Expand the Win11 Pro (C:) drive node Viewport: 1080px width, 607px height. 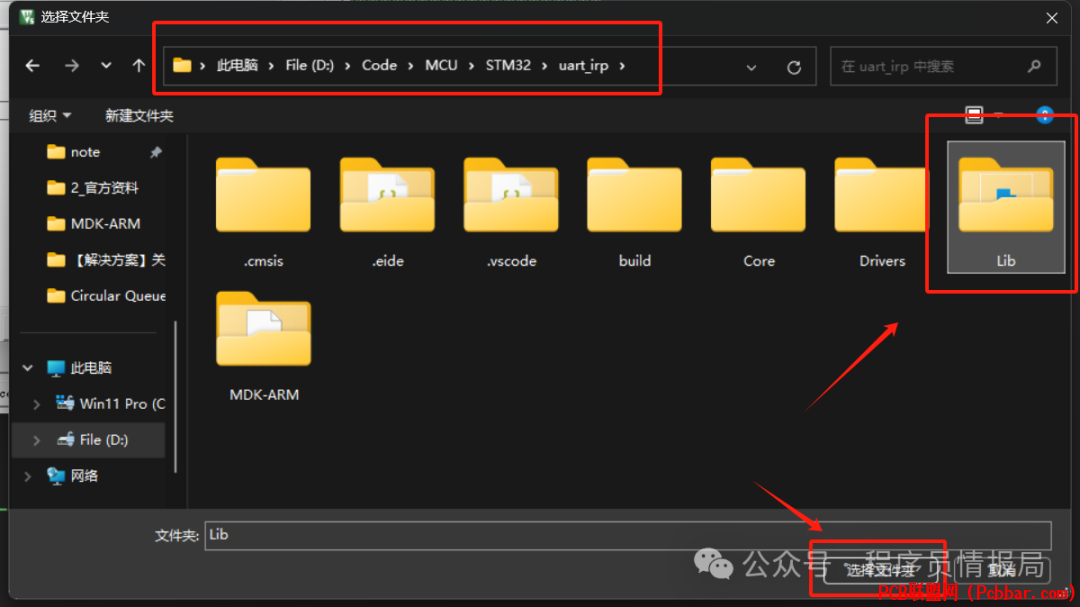37,404
